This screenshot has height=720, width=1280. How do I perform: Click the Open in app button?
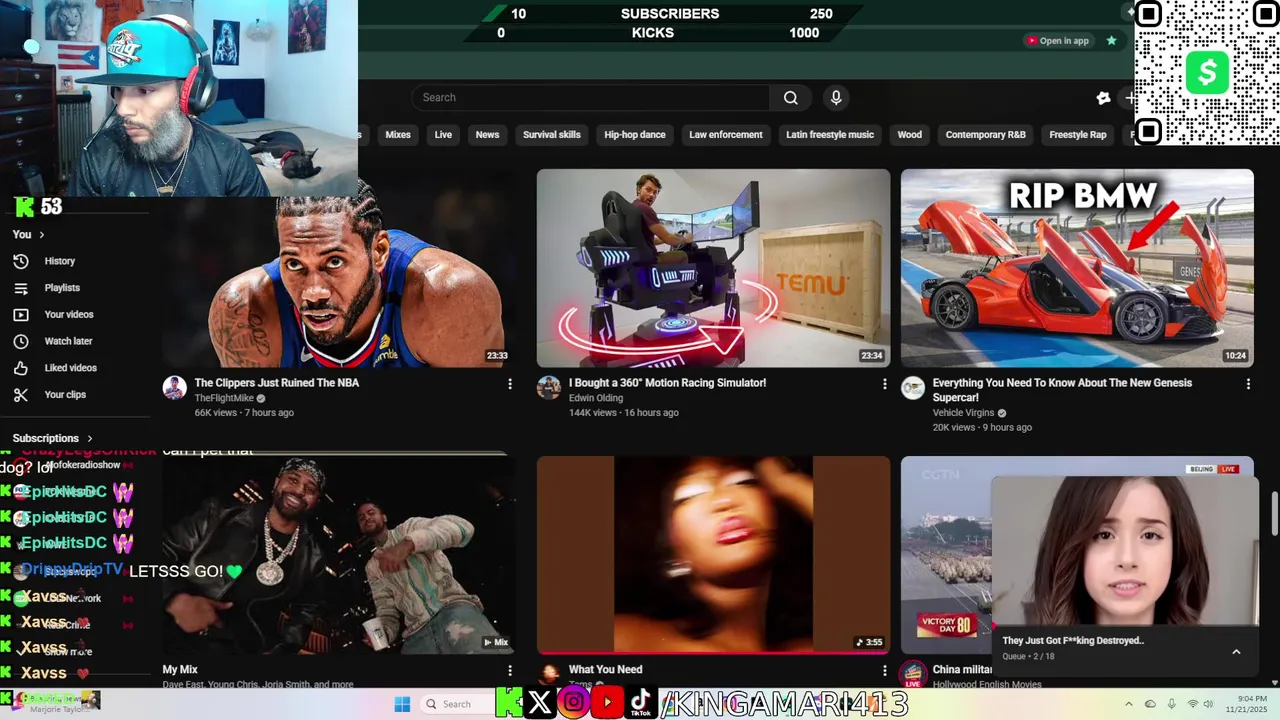[x=1057, y=41]
